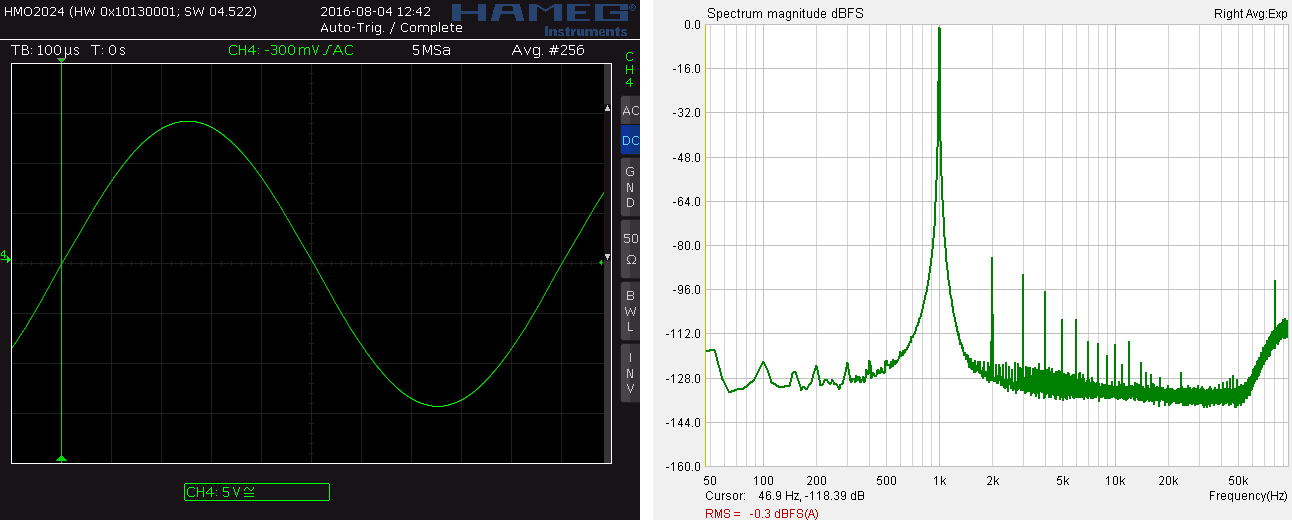Click the CH4: 5 V channel indicator box
1292x520 pixels.
point(256,492)
